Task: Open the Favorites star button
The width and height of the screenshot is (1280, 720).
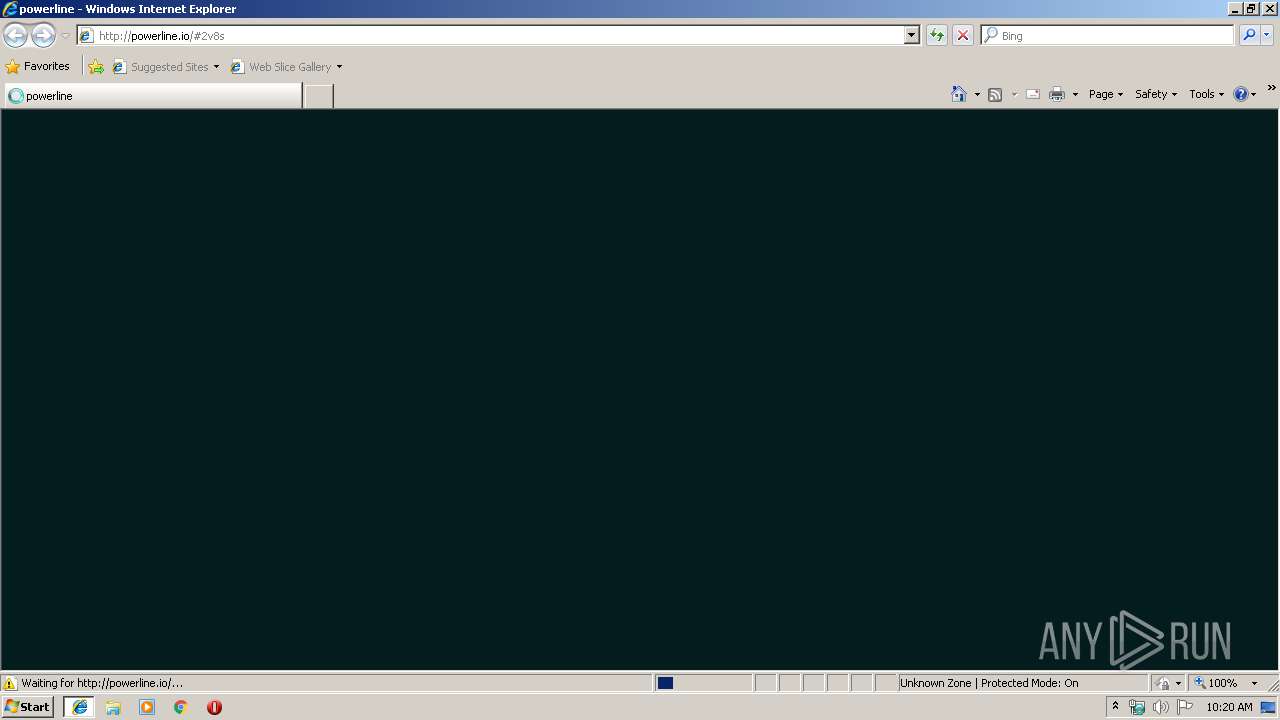Action: click(38, 66)
